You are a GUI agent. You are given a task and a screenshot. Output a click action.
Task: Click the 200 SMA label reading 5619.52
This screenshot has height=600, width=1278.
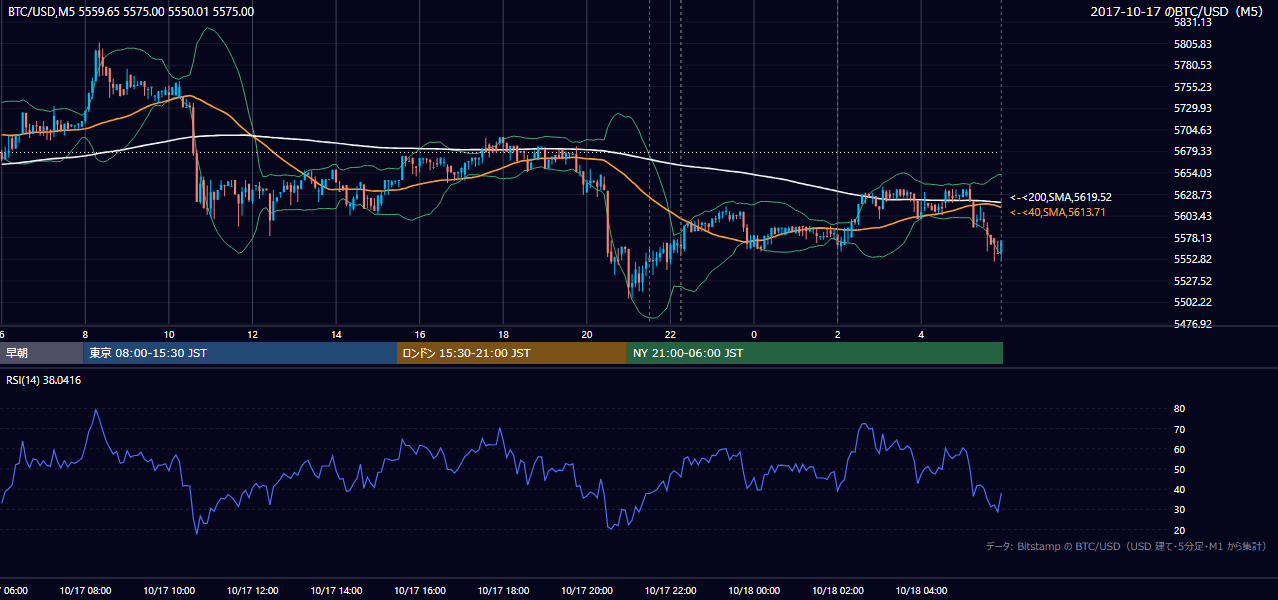click(x=1061, y=197)
